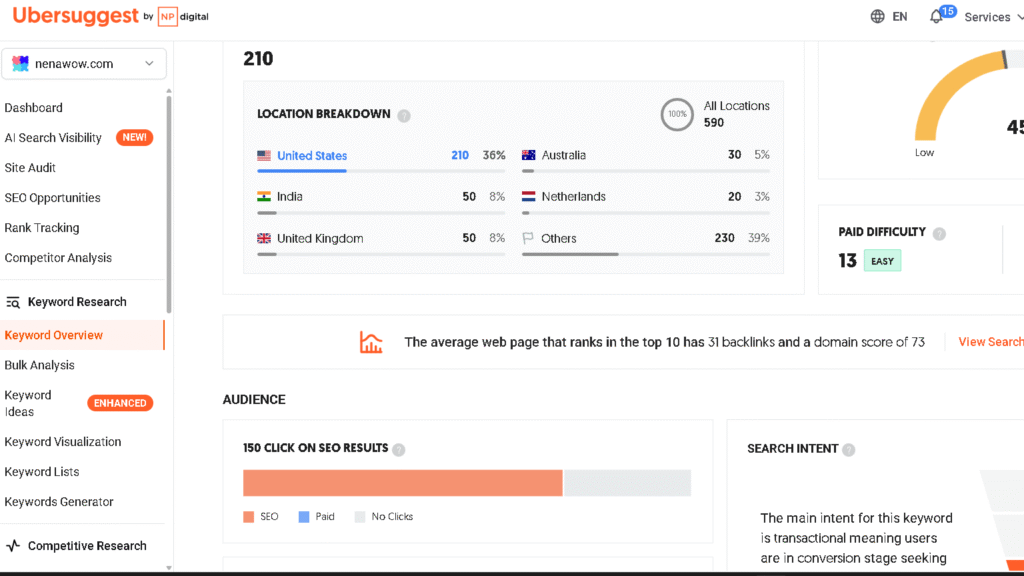Click the All Locations 590 circle badge
The height and width of the screenshot is (576, 1024).
point(677,114)
